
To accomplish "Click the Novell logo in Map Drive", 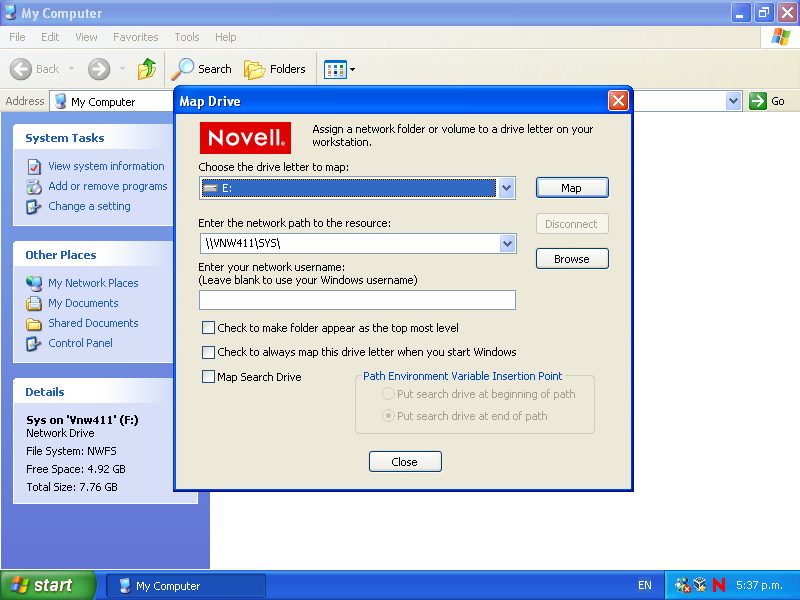I will pyautogui.click(x=245, y=138).
